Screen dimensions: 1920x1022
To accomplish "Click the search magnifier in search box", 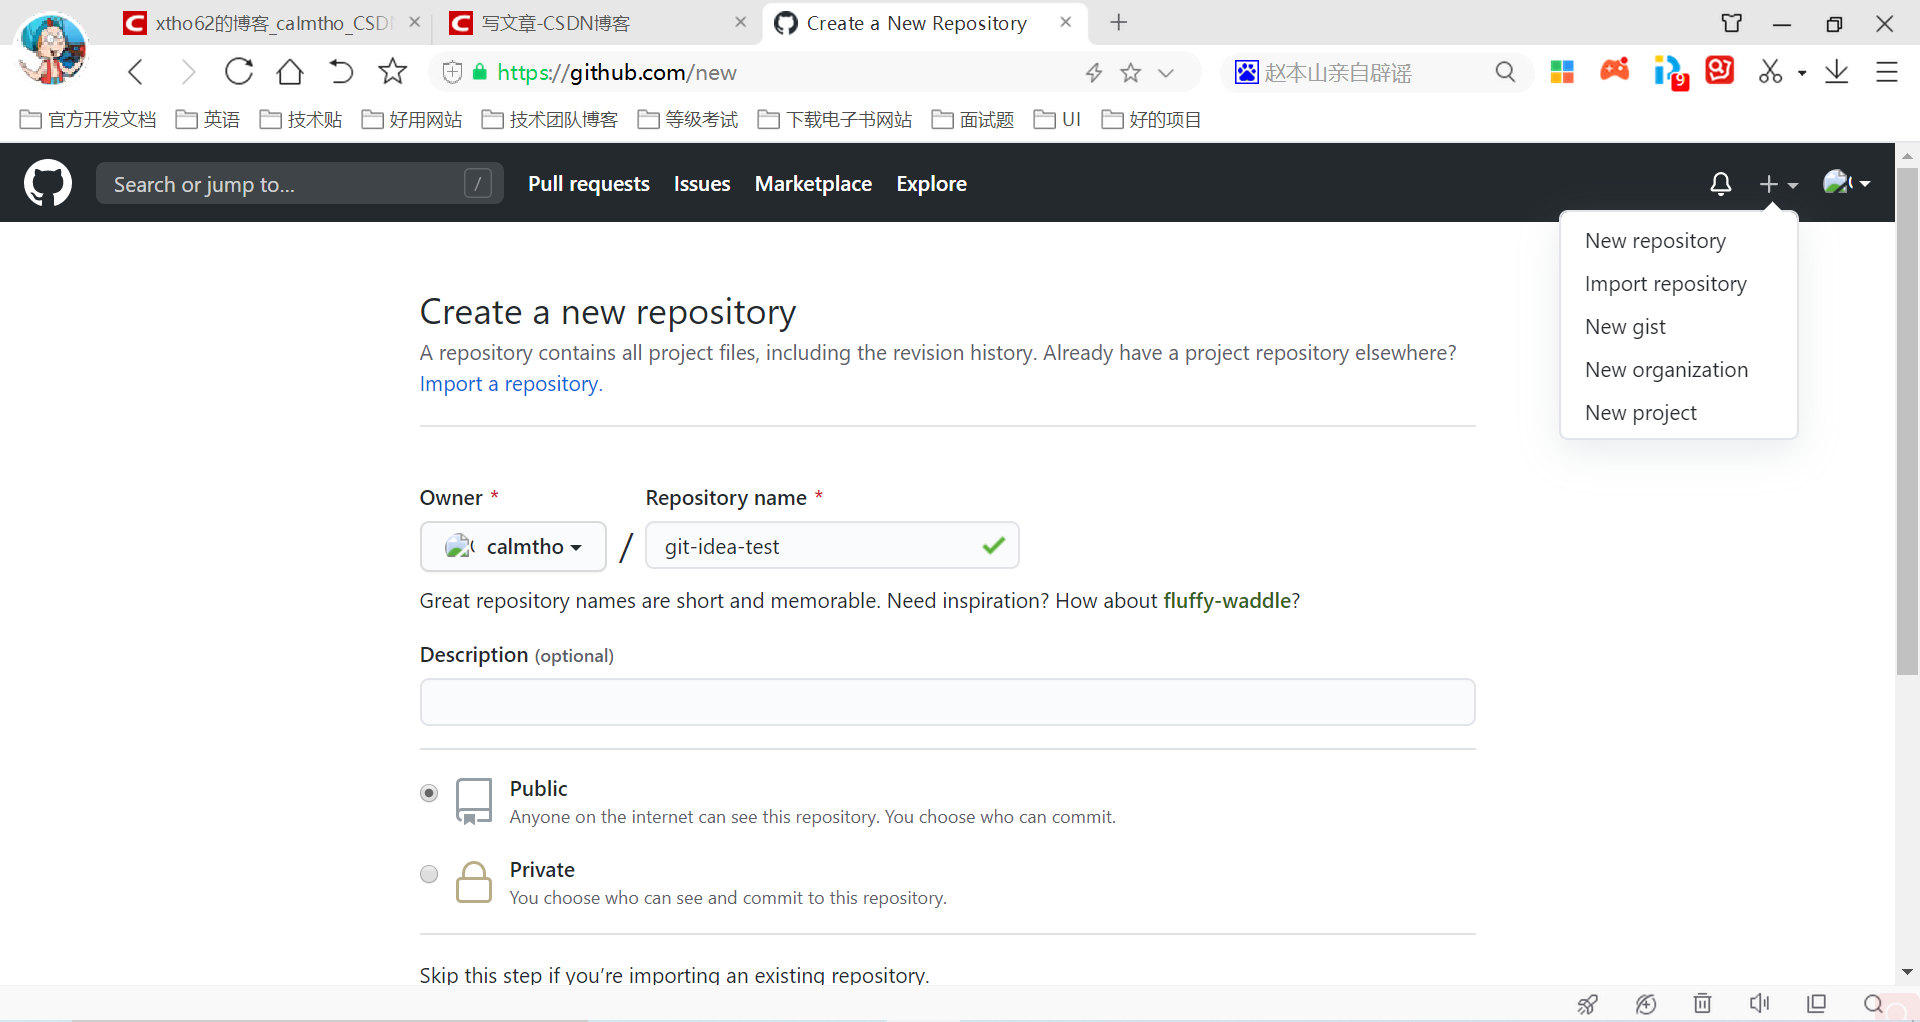I will pos(1505,72).
